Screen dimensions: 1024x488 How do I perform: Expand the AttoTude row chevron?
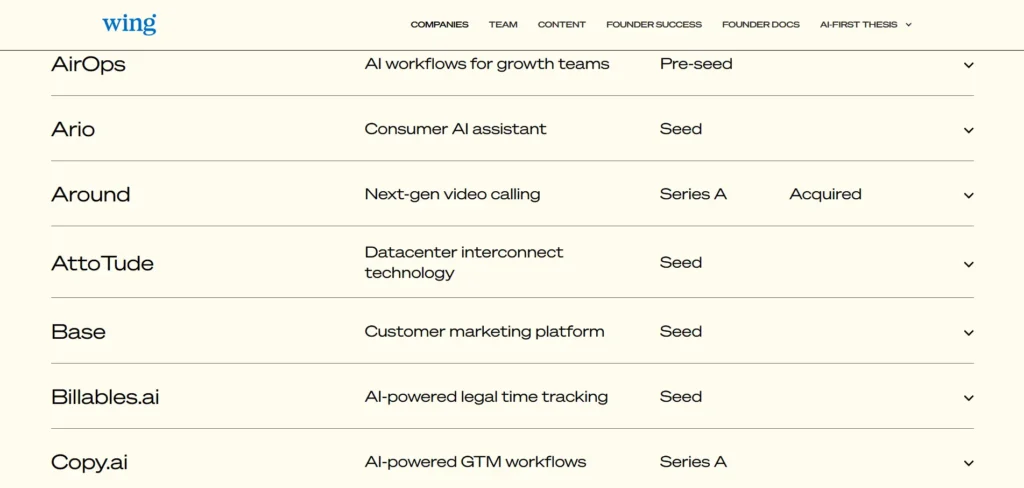point(968,264)
